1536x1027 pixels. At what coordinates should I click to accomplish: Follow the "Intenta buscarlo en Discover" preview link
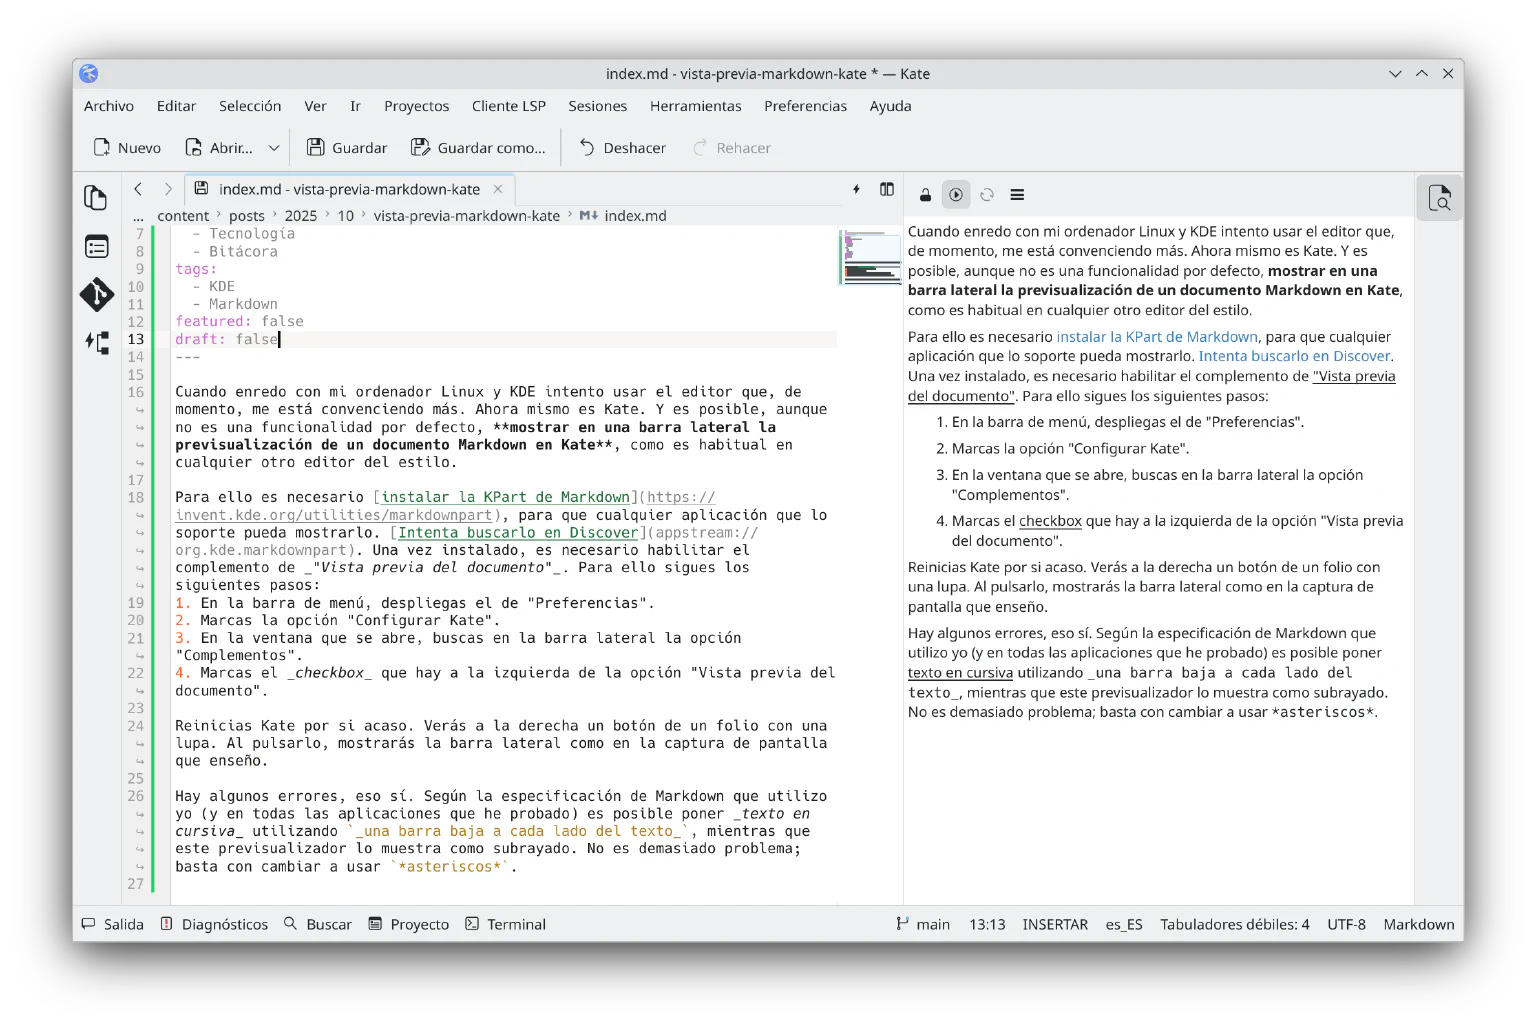click(x=1294, y=356)
